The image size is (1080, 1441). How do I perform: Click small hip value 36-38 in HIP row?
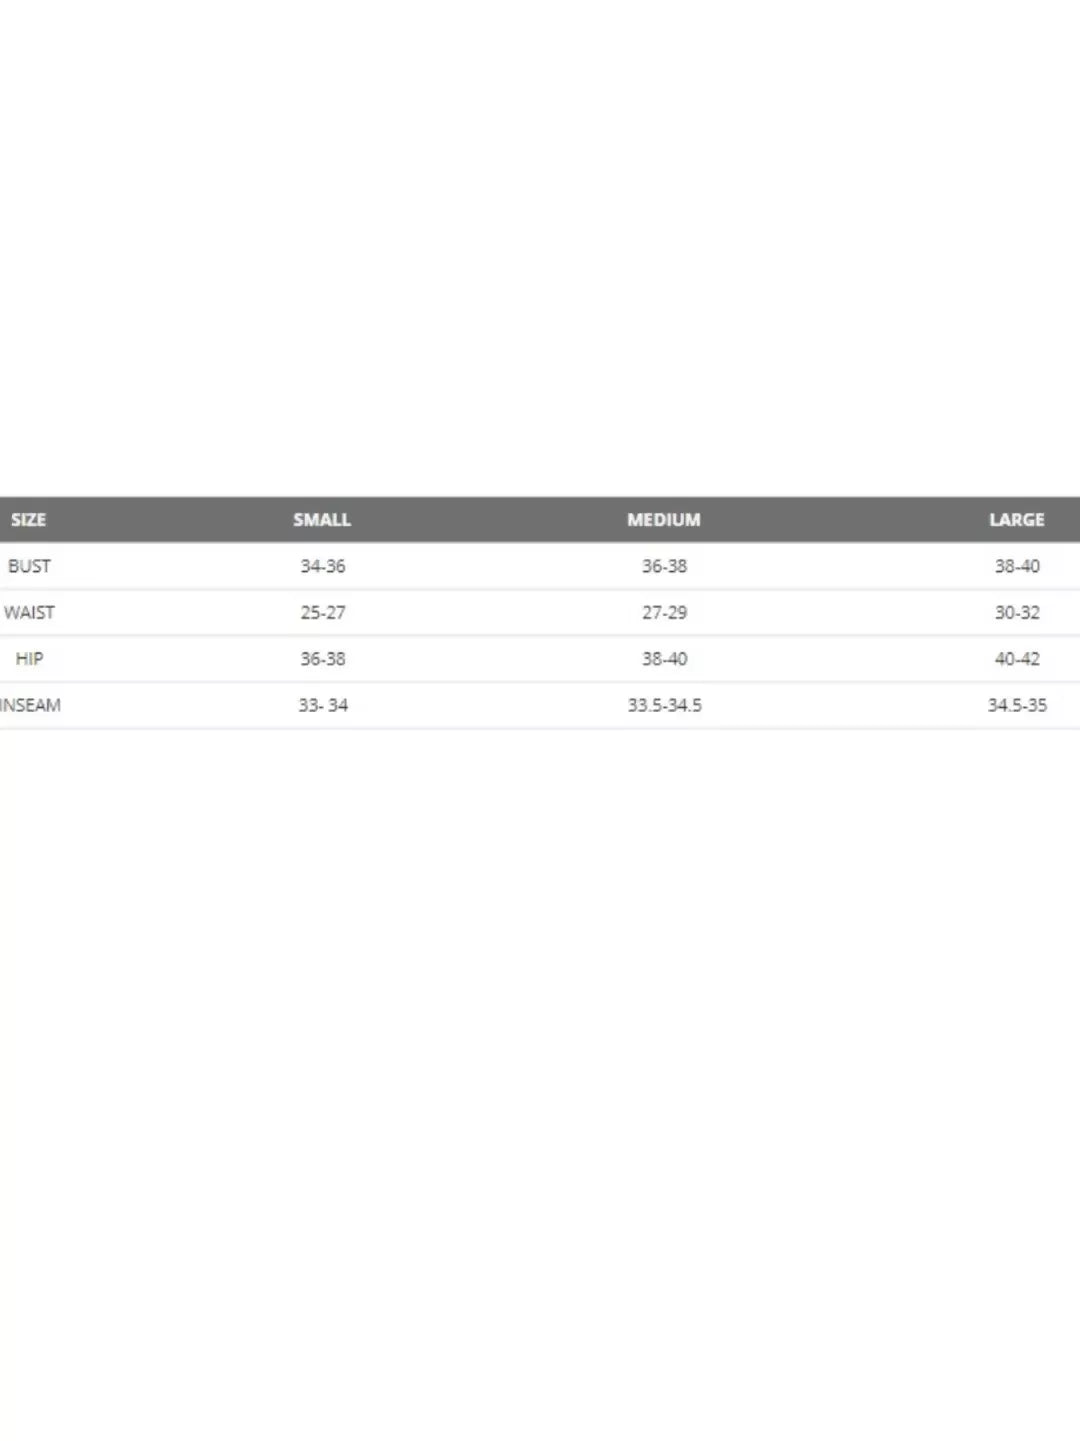pos(322,659)
